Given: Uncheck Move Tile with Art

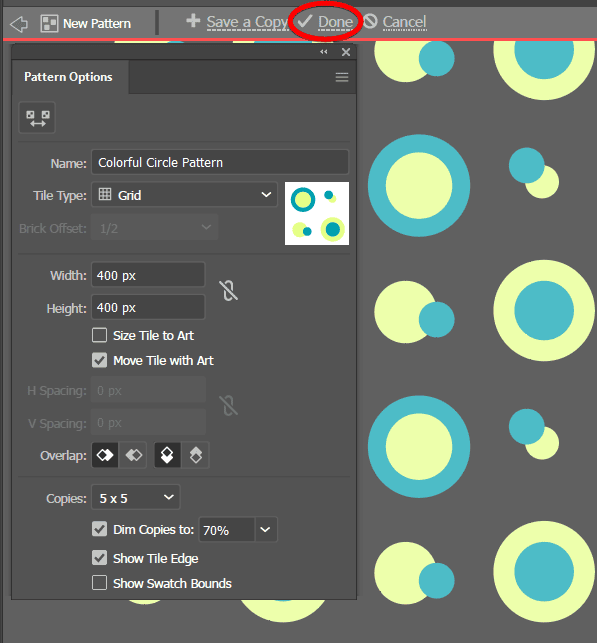Looking at the screenshot, I should tap(99, 360).
